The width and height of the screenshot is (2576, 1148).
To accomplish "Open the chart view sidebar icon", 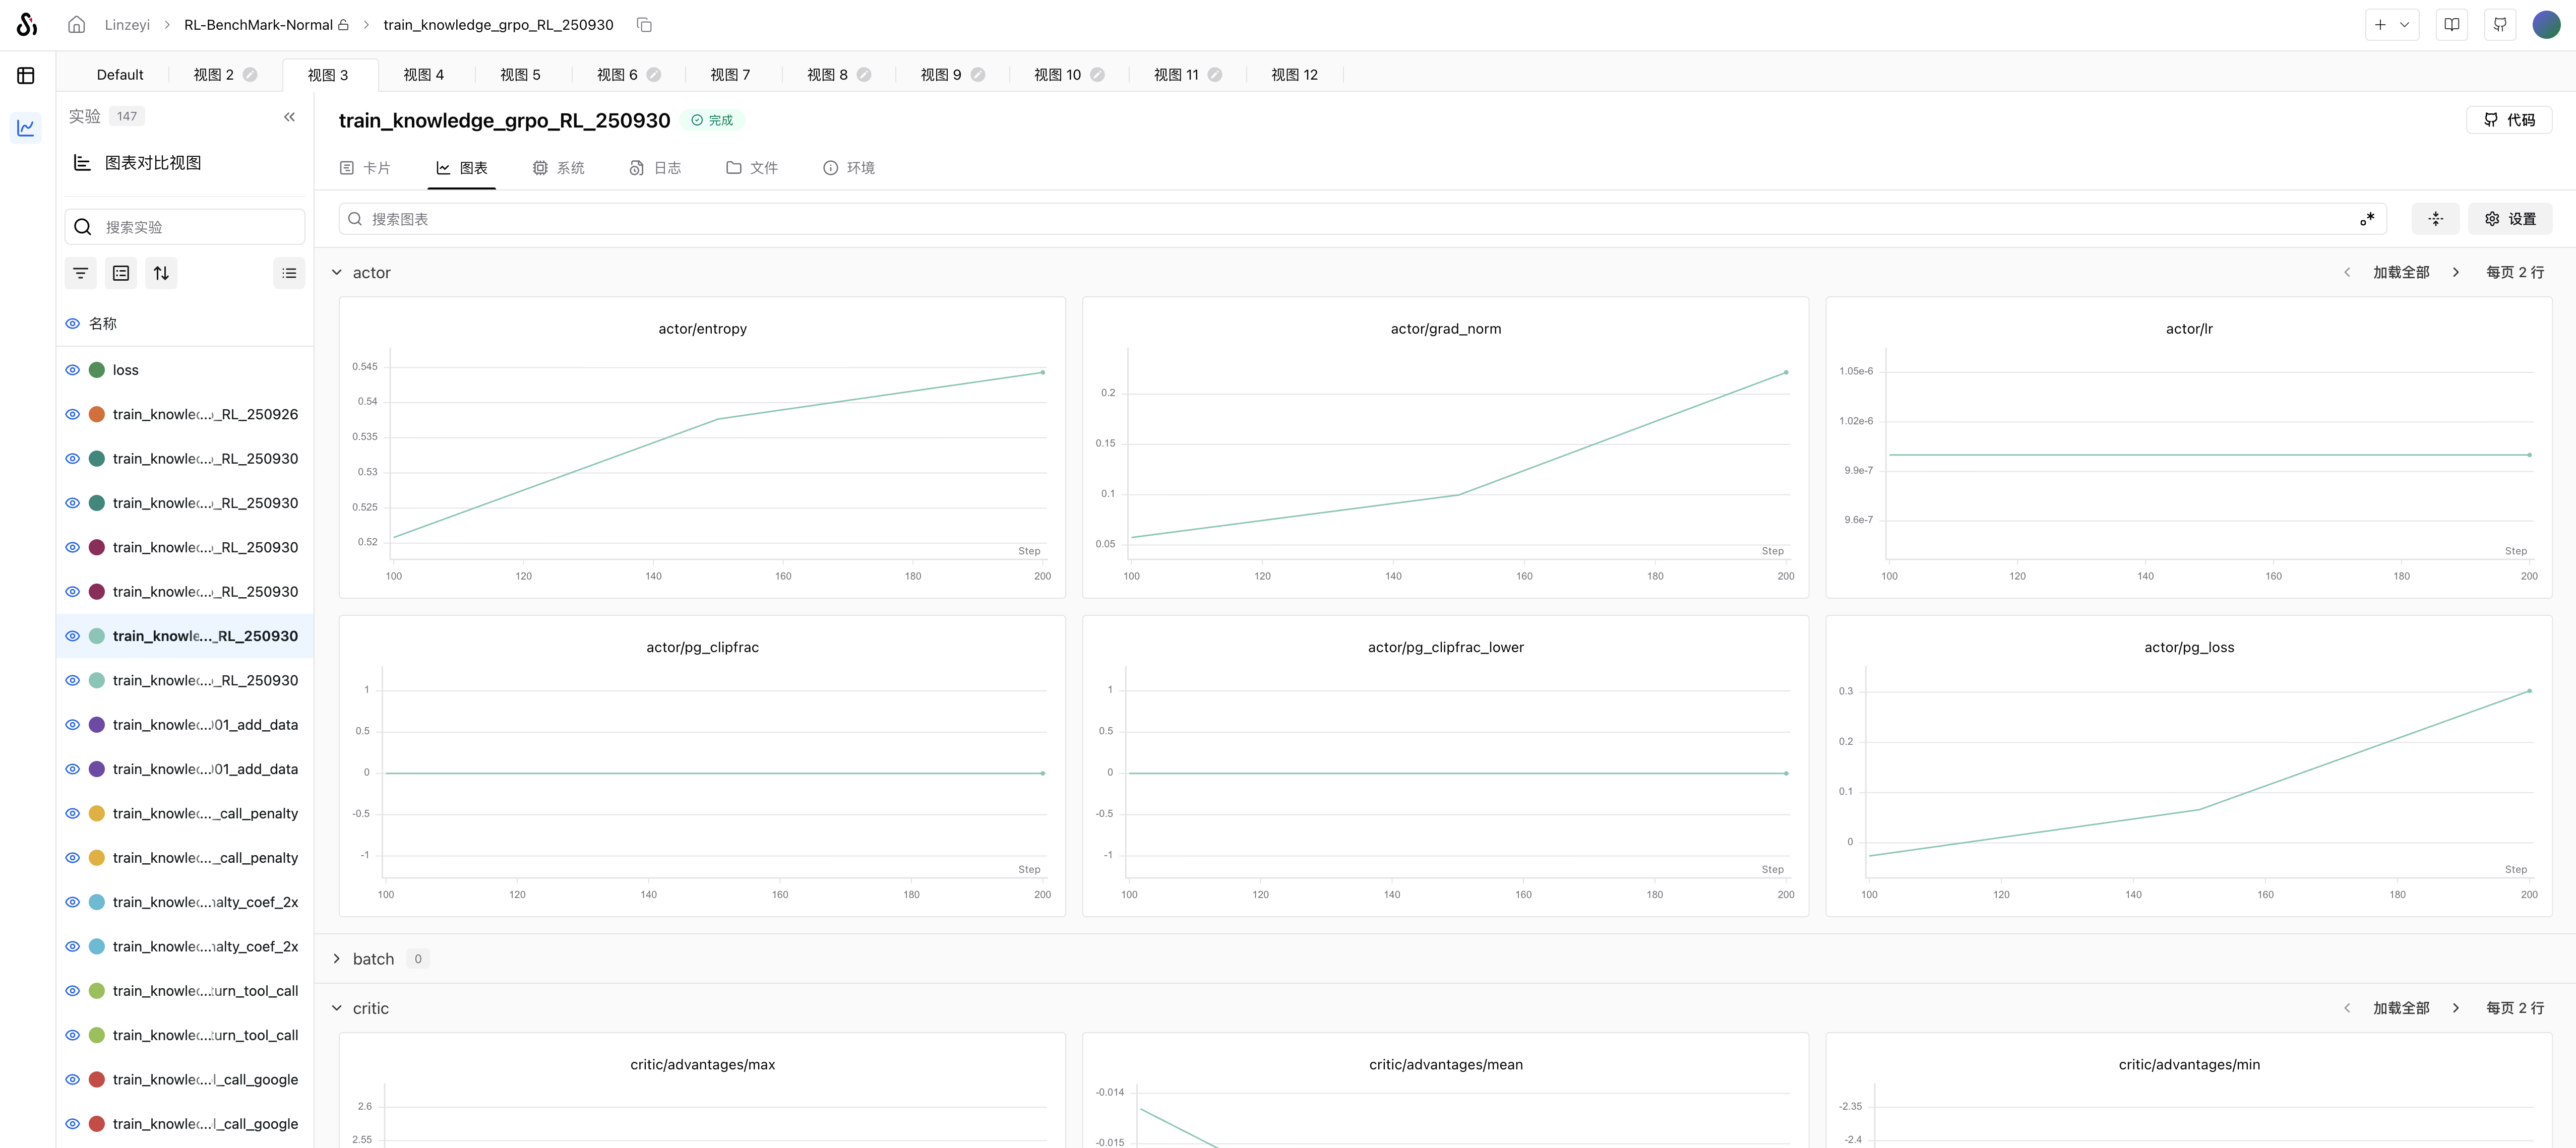I will coord(26,127).
